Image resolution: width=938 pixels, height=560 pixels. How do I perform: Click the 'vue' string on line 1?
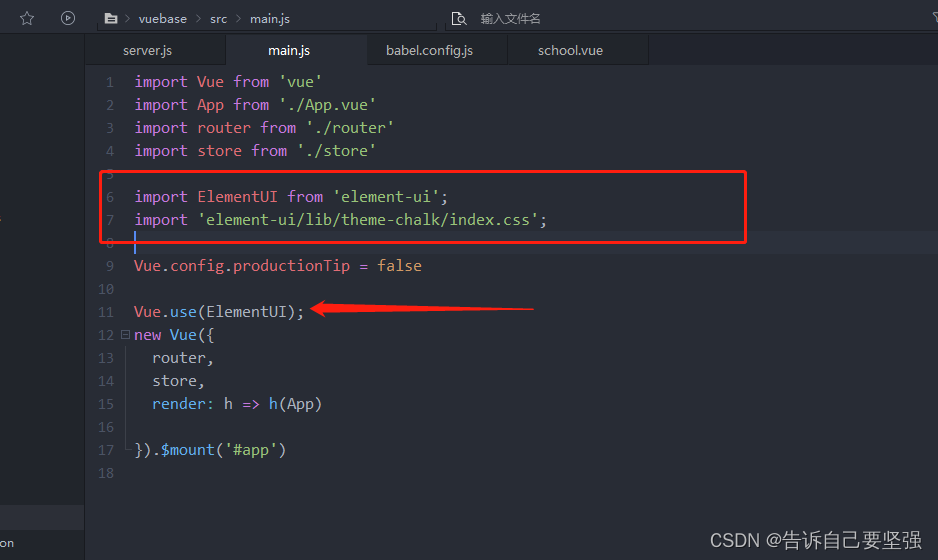pyautogui.click(x=300, y=82)
